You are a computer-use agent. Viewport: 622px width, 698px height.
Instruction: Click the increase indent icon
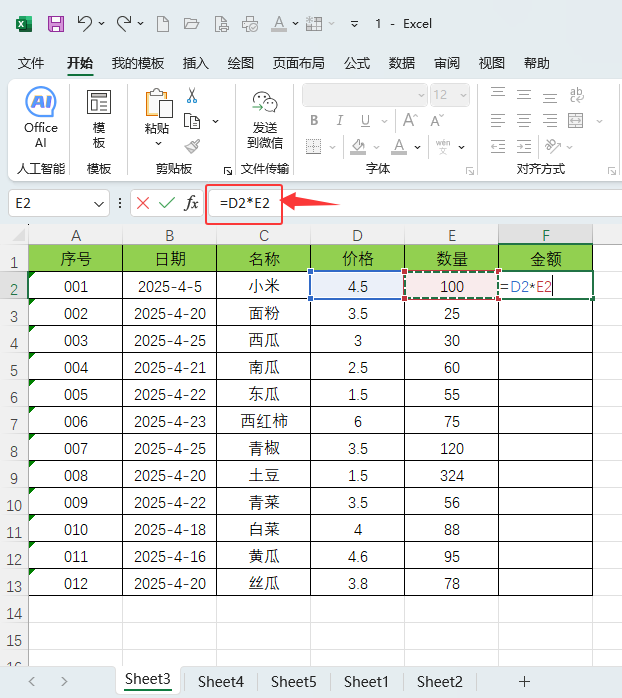pos(524,146)
